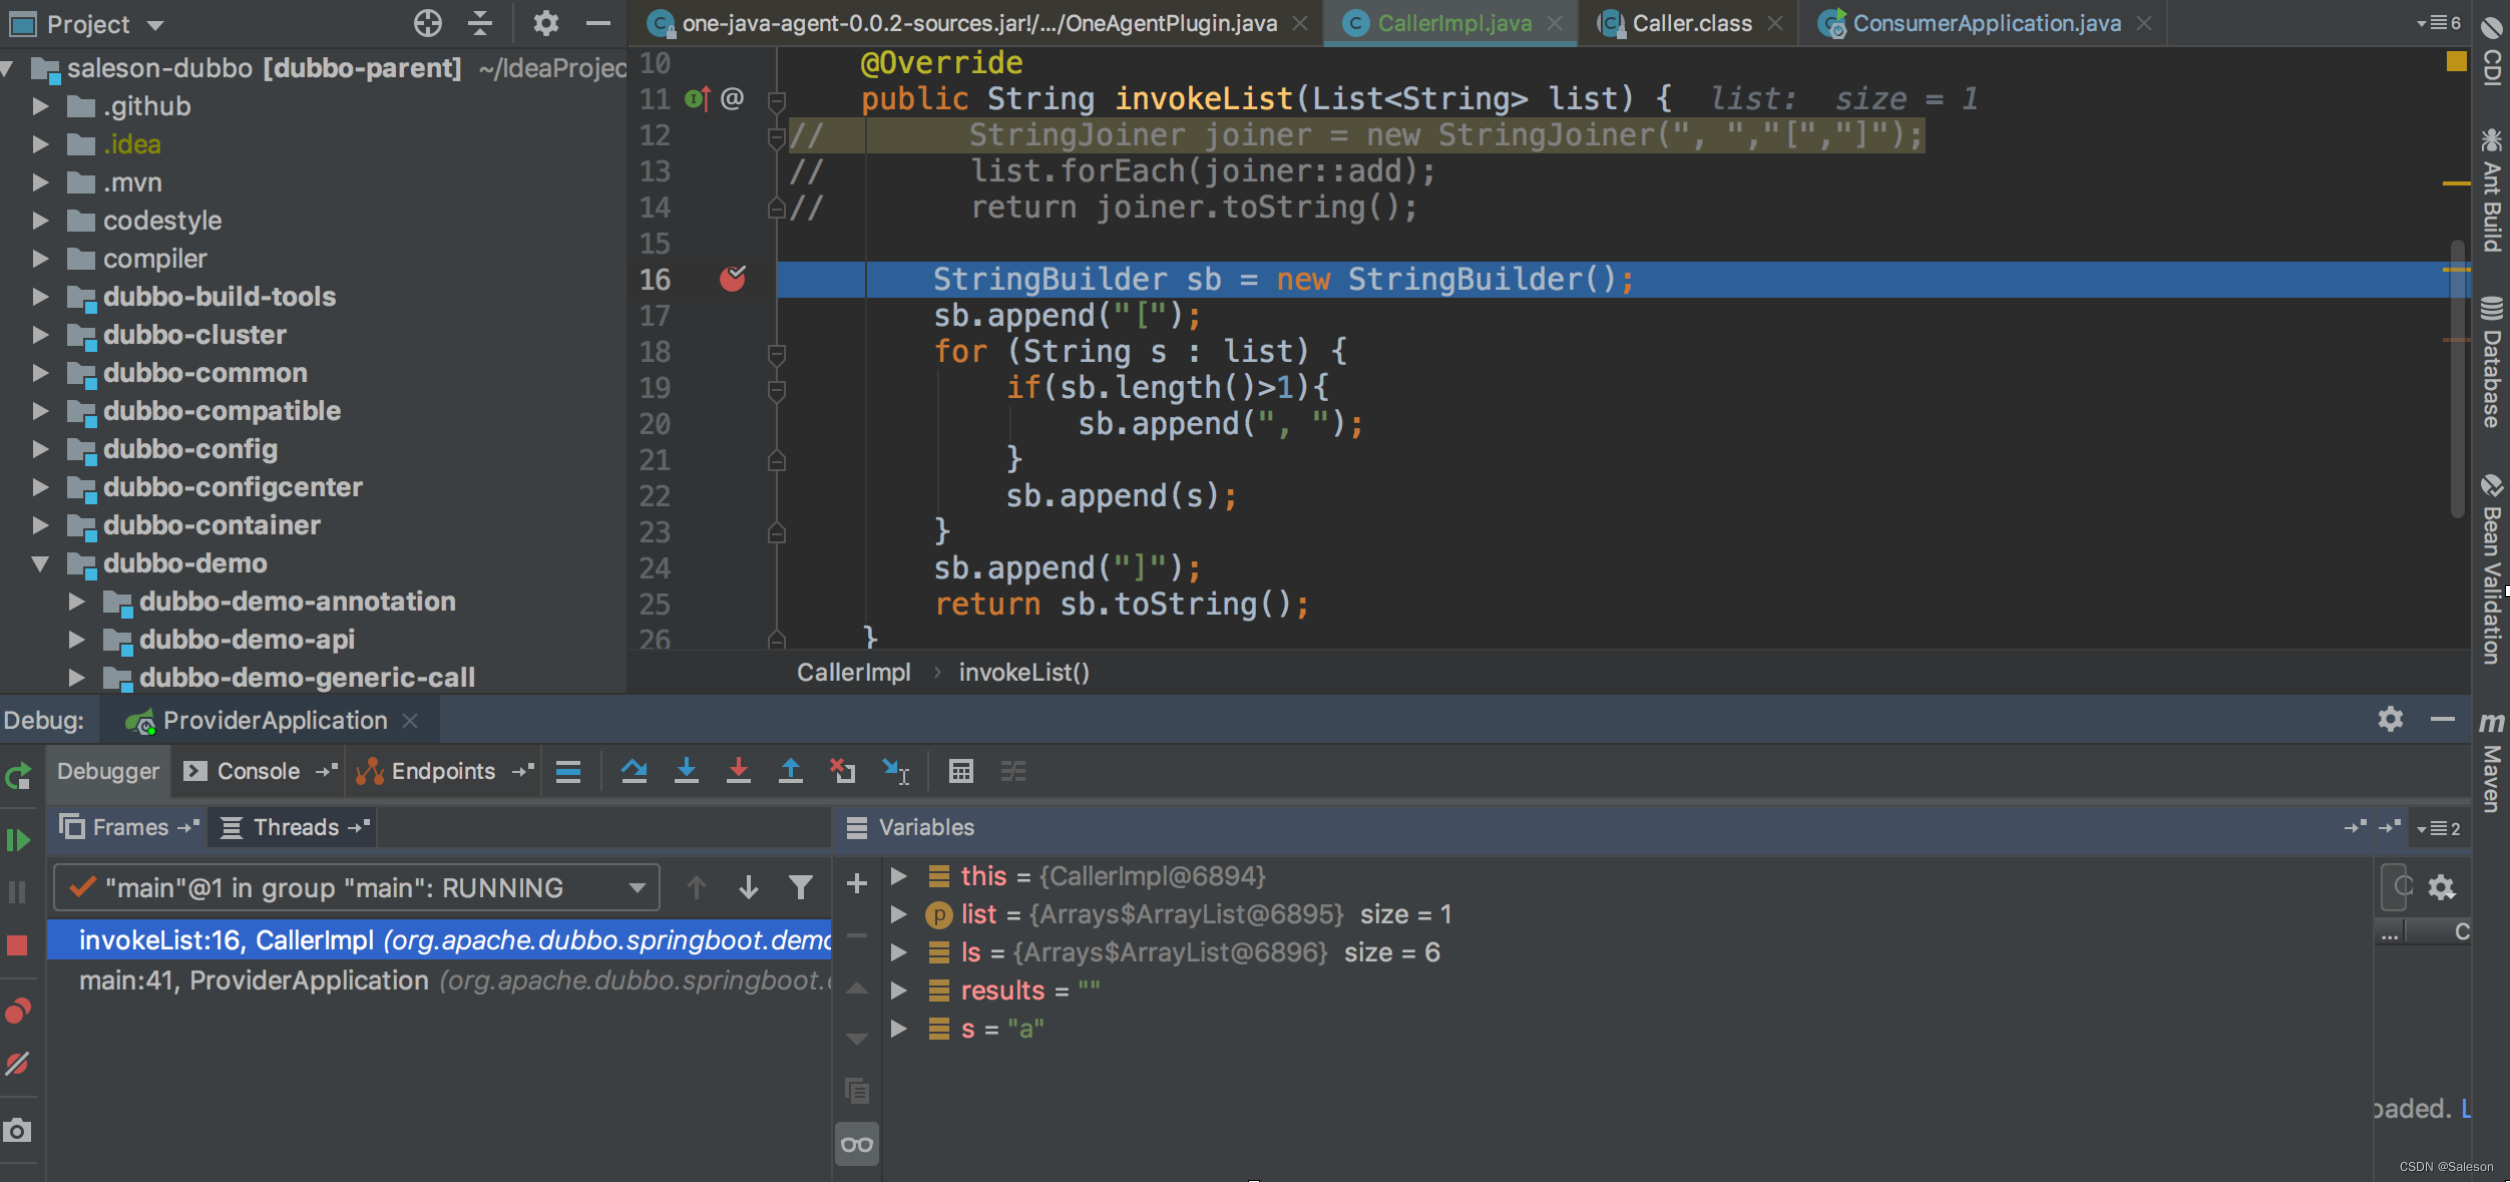Open the Bean Validation tool window
The height and width of the screenshot is (1182, 2510).
[2491, 568]
